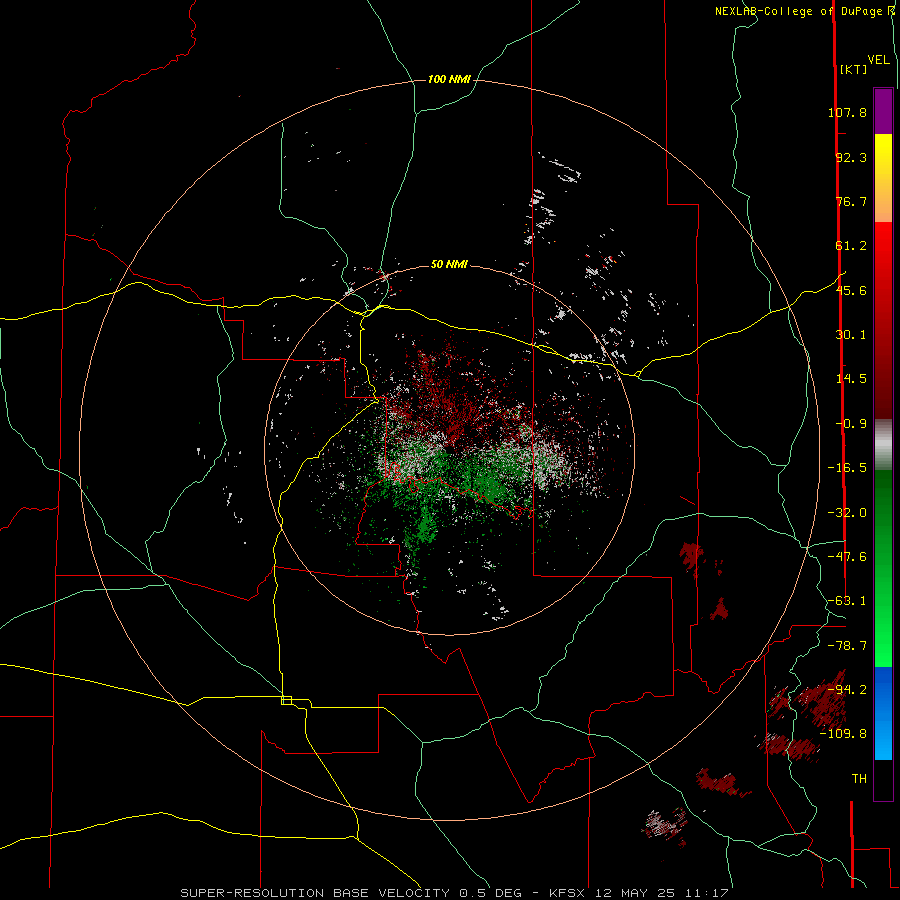The height and width of the screenshot is (900, 900).
Task: Click the 45.6 legend value
Action: coord(851,290)
